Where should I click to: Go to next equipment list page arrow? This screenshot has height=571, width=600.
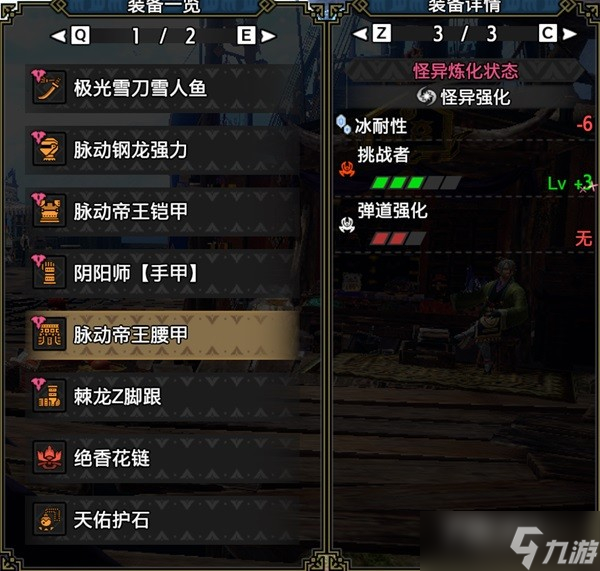coord(268,36)
